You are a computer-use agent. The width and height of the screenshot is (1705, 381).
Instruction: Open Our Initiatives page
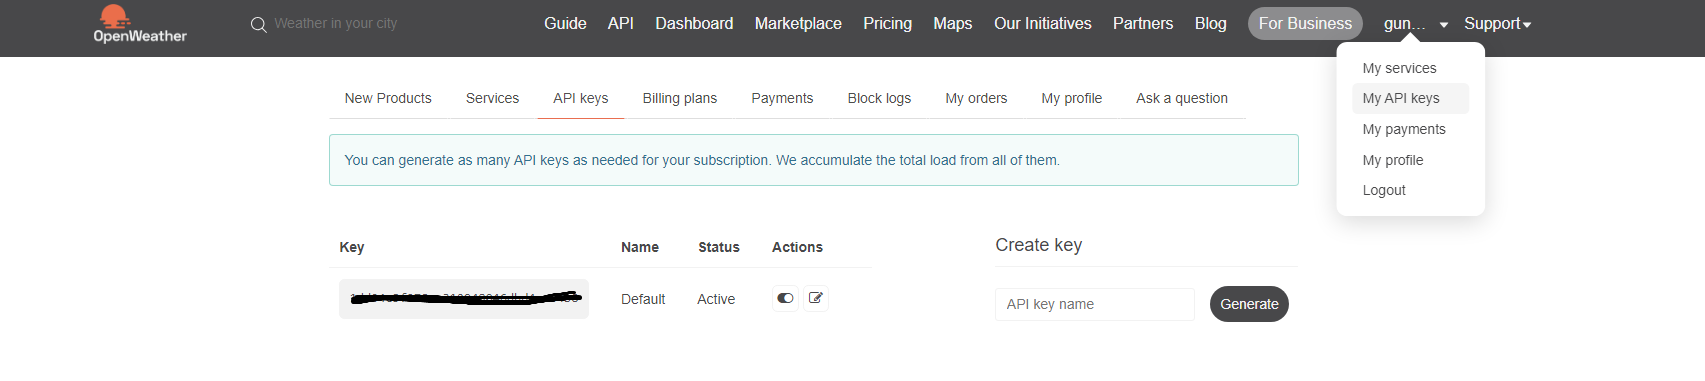(1042, 23)
